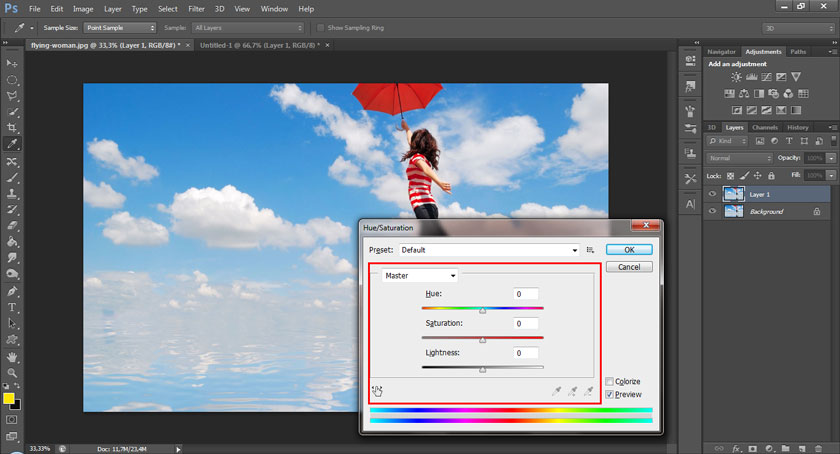Image resolution: width=840 pixels, height=454 pixels.
Task: Select the Paint Bucket tool
Action: 12,242
